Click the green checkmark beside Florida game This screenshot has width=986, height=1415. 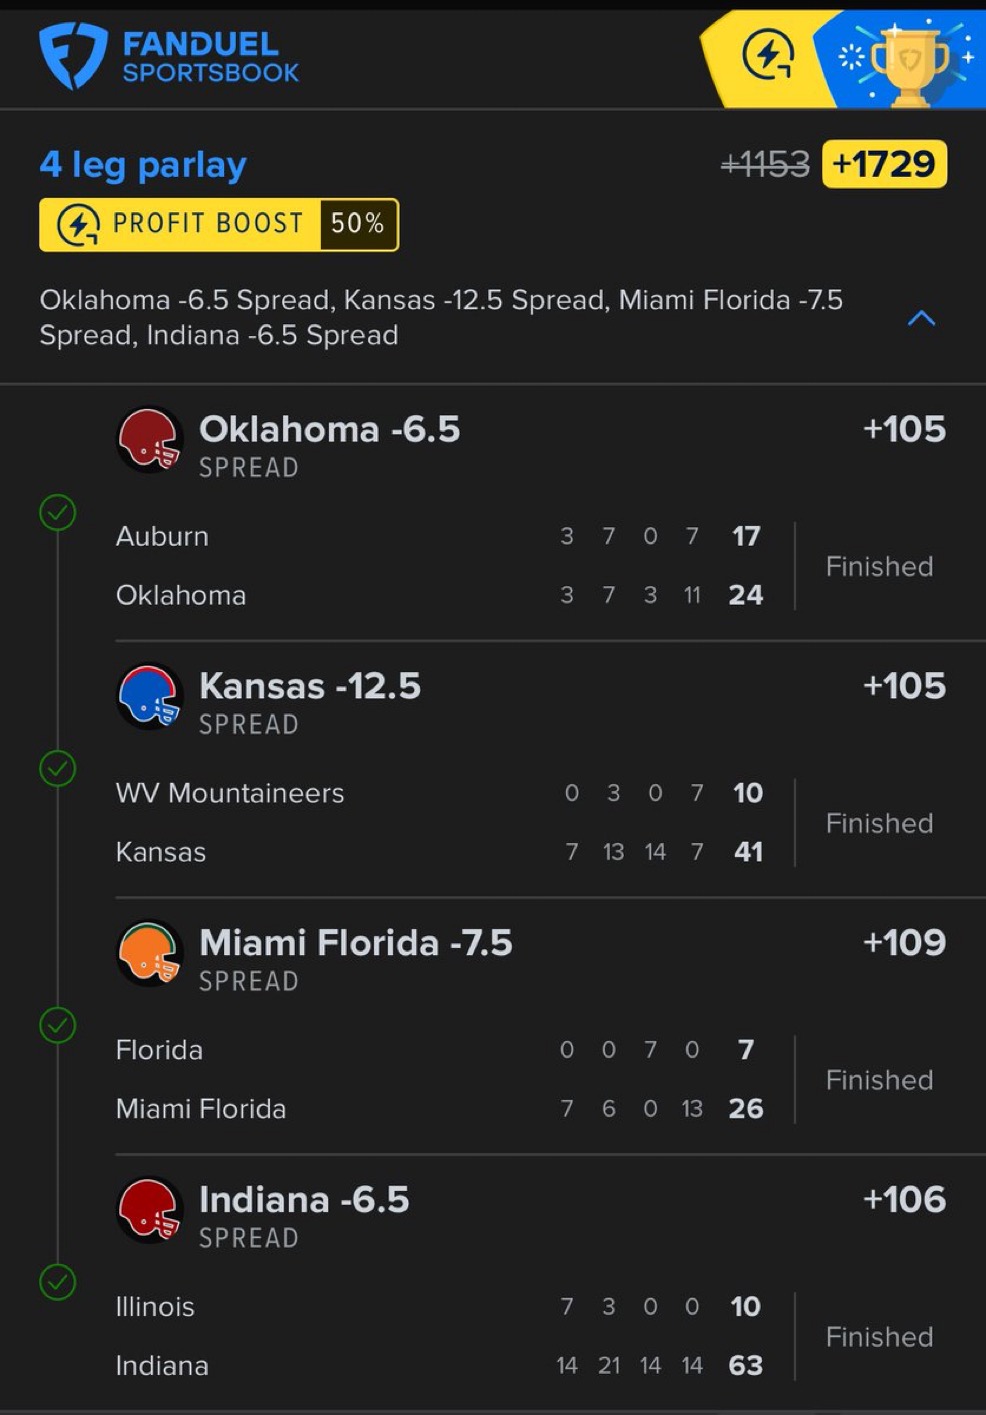[x=58, y=1025]
